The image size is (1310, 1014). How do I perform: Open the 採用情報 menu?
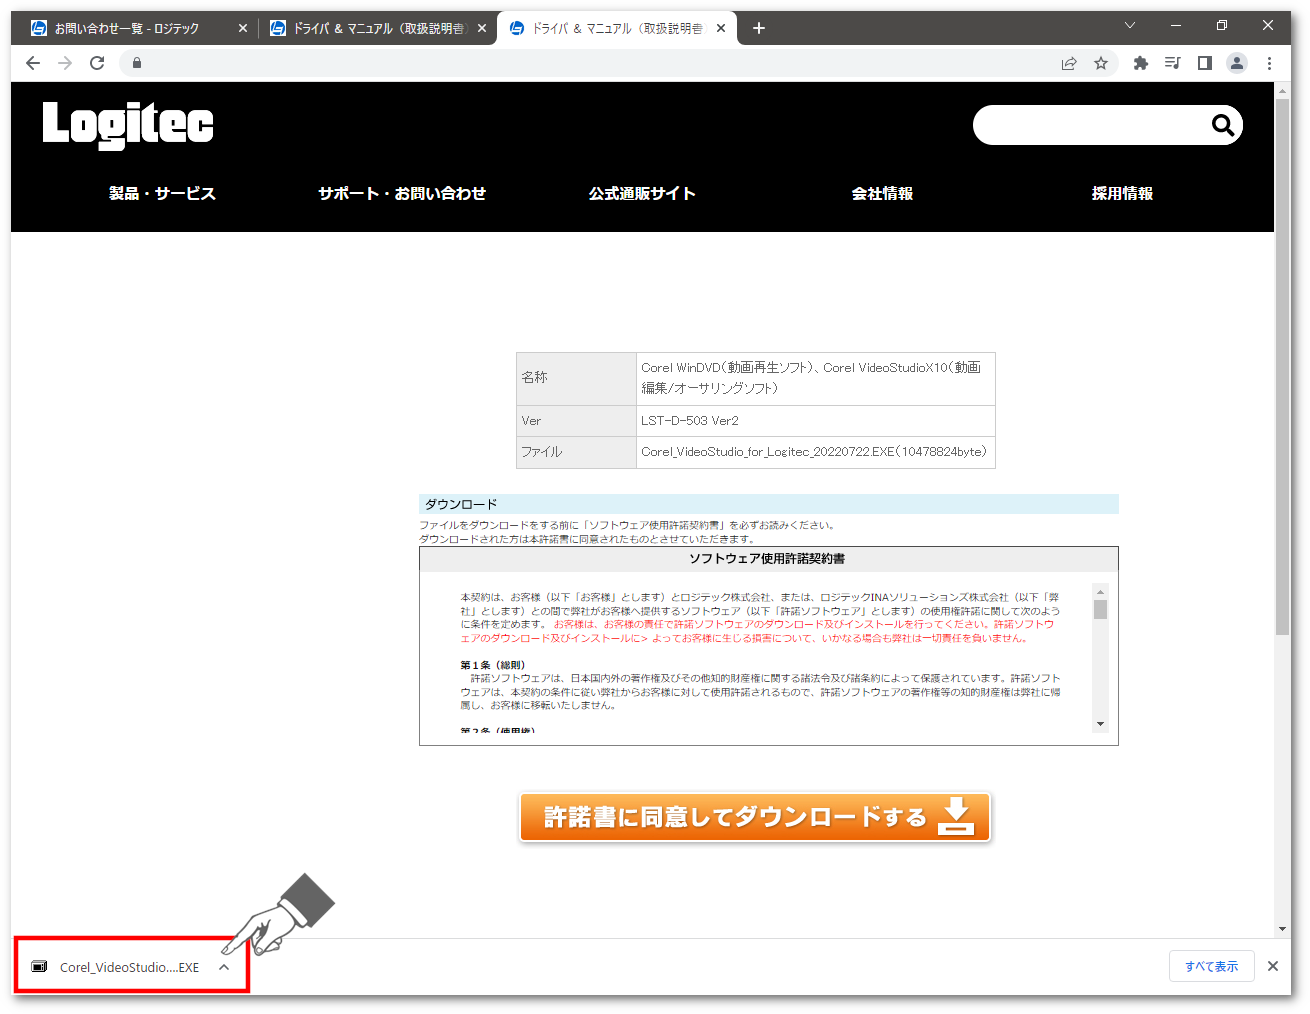pos(1122,193)
